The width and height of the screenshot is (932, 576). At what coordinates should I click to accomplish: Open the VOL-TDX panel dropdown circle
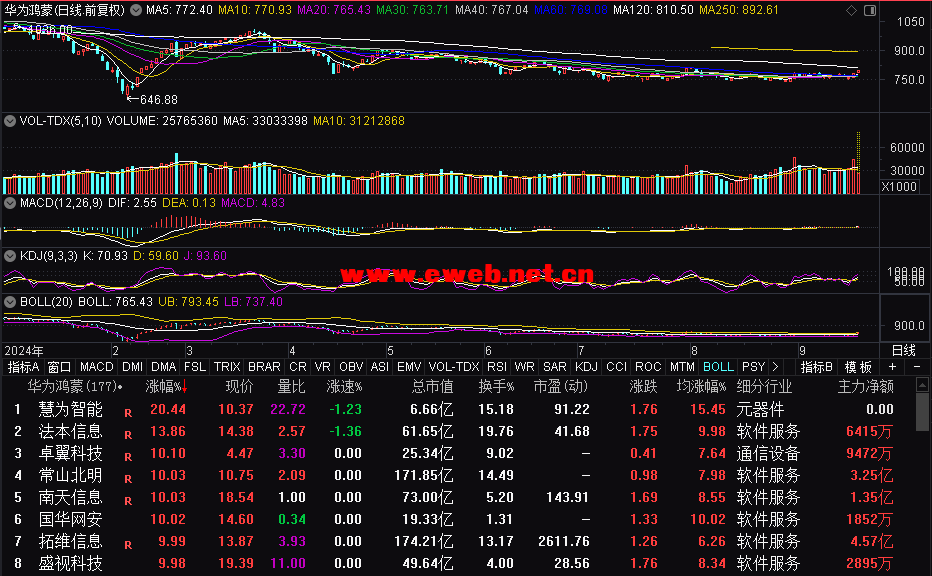[10, 121]
